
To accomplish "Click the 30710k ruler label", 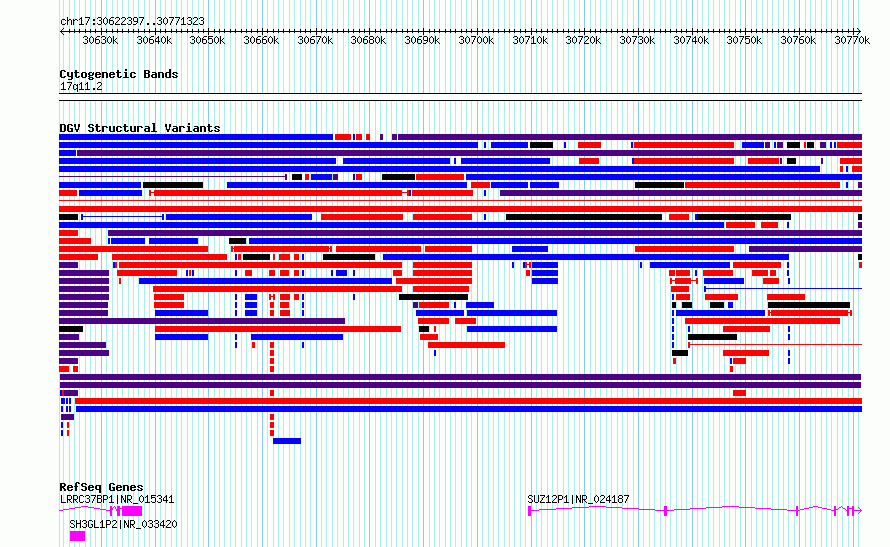I will 530,40.
